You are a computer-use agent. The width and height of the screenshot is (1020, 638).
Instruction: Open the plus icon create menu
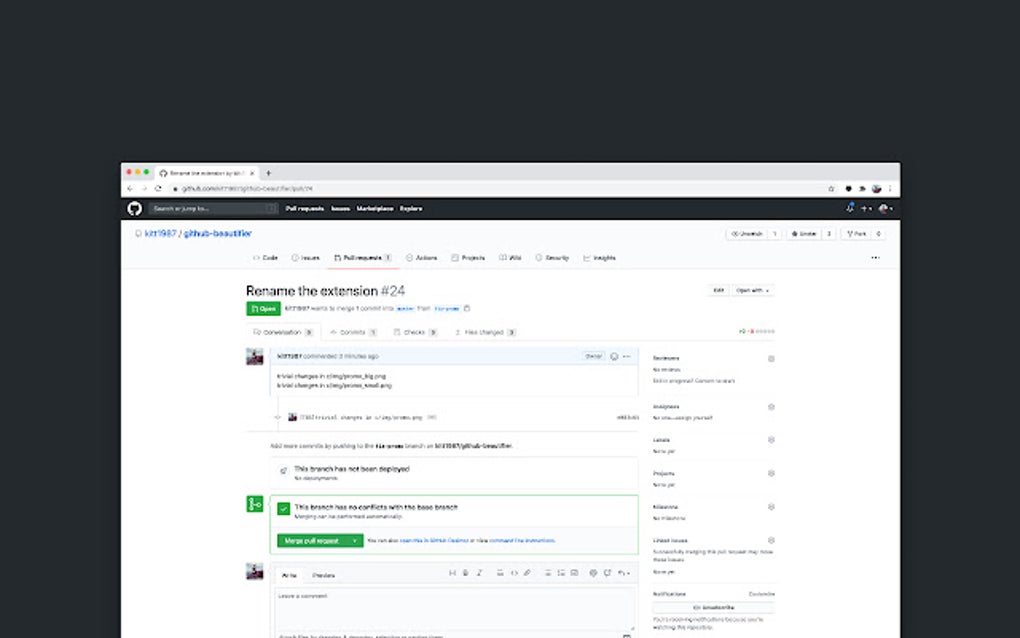(x=866, y=208)
